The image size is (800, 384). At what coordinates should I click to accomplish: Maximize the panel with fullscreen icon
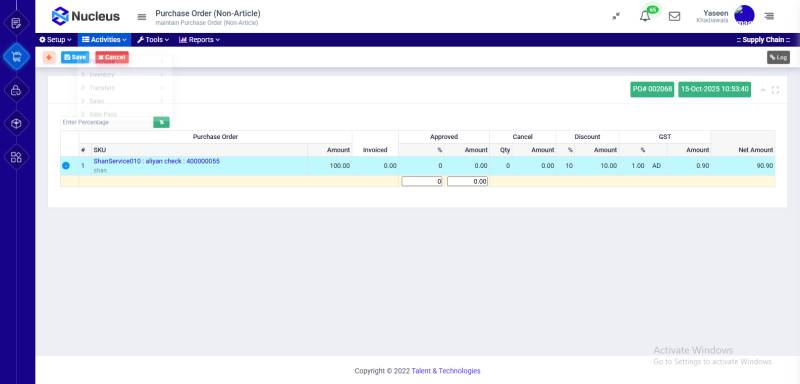click(776, 90)
